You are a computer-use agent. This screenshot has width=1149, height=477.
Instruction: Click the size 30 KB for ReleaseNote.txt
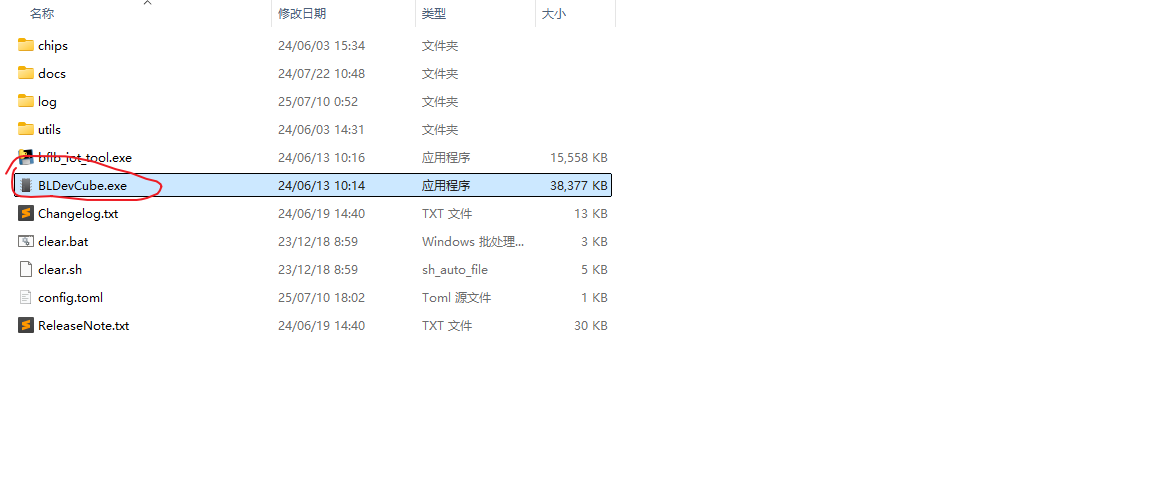(591, 325)
